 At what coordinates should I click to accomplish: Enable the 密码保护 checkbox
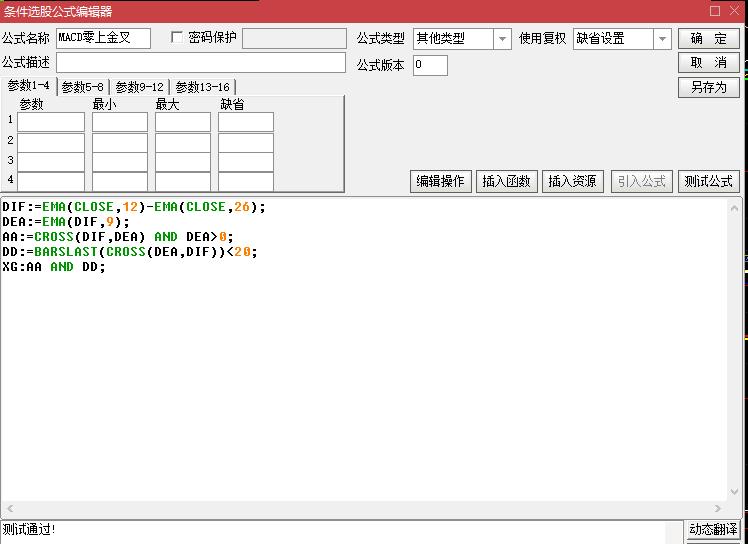click(x=178, y=38)
